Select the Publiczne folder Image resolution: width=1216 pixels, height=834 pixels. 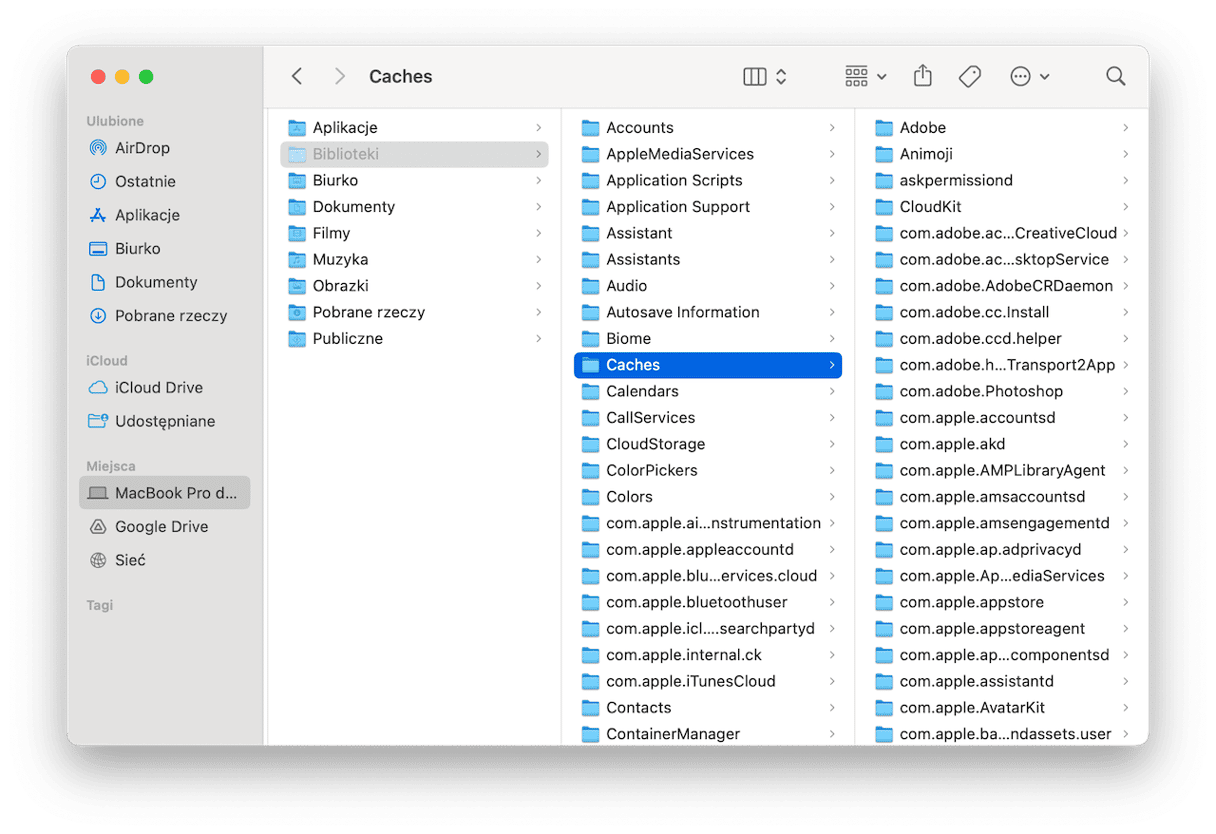[x=414, y=338]
